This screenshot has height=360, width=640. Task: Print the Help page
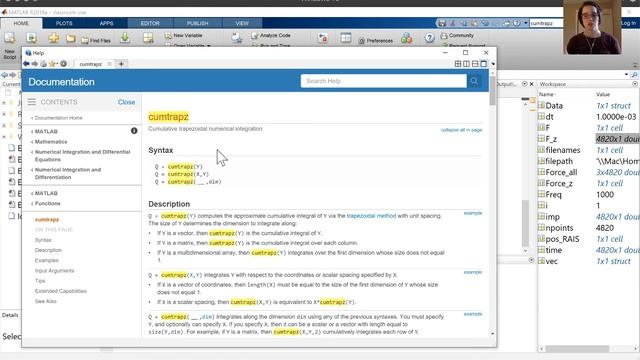click(x=43, y=64)
